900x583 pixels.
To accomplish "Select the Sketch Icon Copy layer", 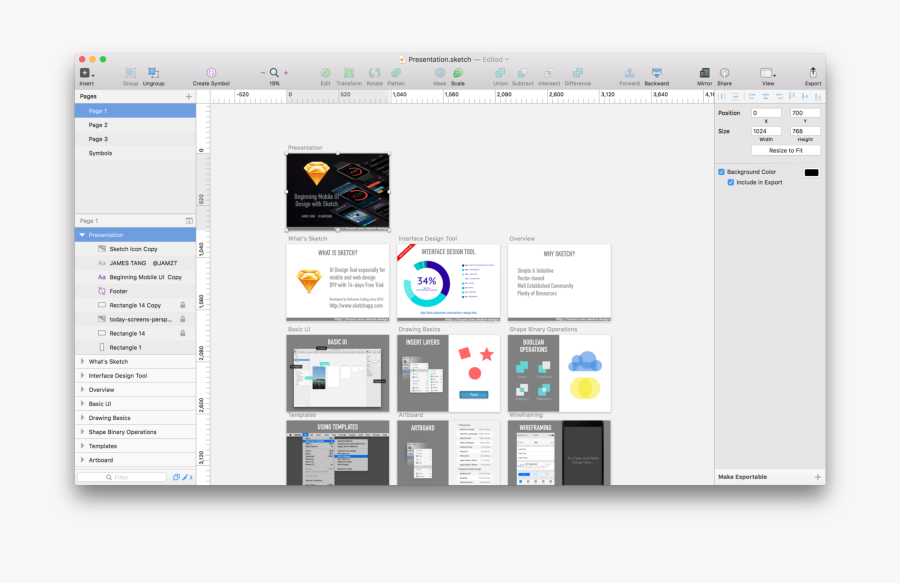I will pos(135,249).
